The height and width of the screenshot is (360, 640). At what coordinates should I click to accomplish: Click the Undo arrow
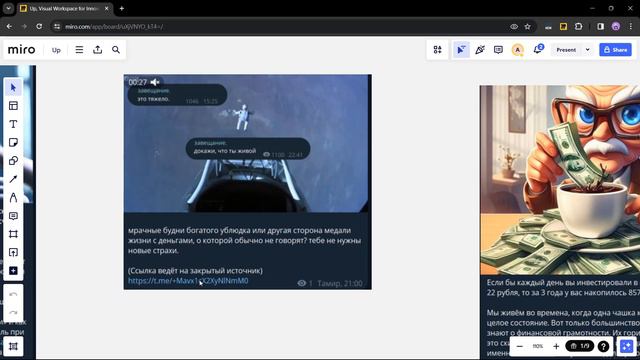[x=13, y=294]
